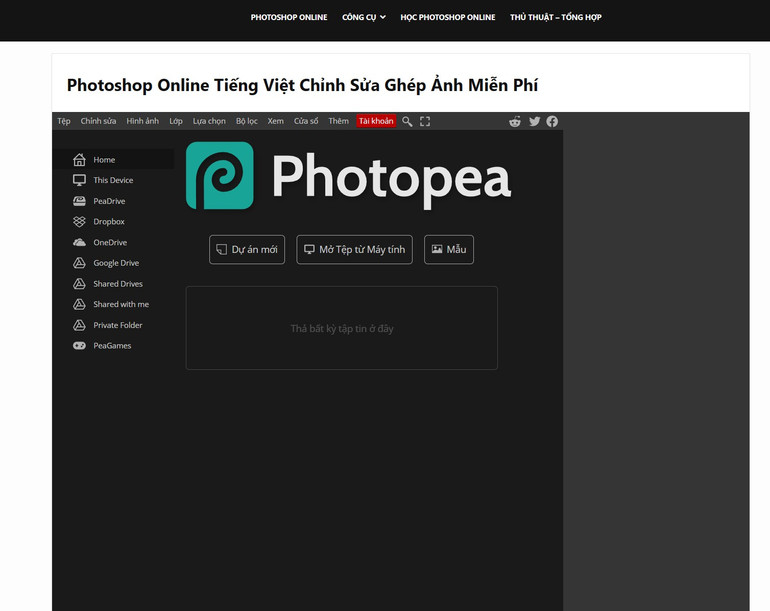Expand the CÔNG CỤ dropdown
The width and height of the screenshot is (770, 611).
pos(364,17)
